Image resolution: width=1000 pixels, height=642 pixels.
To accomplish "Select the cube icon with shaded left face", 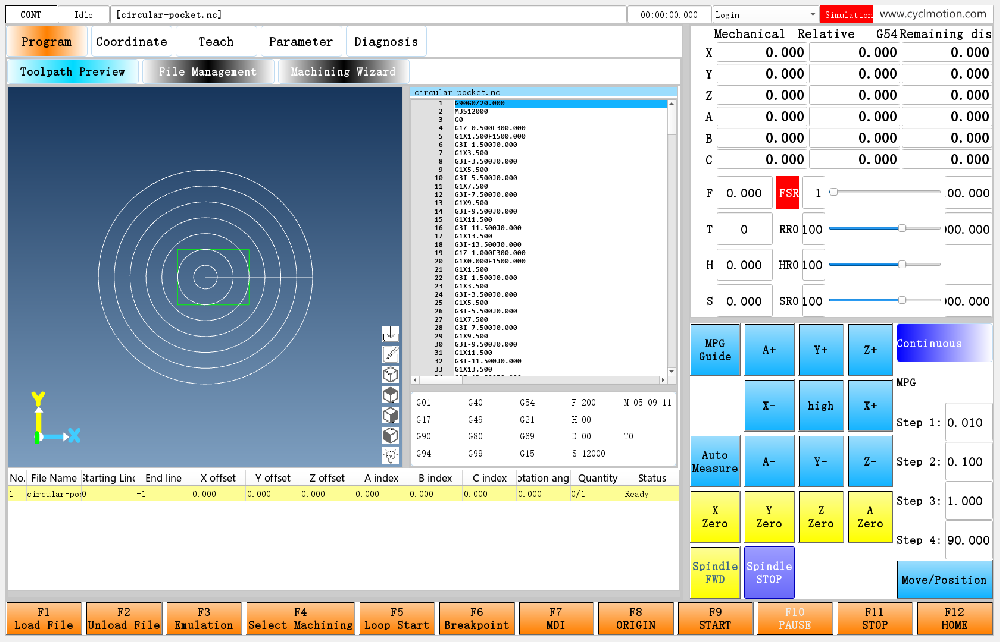I will [390, 435].
